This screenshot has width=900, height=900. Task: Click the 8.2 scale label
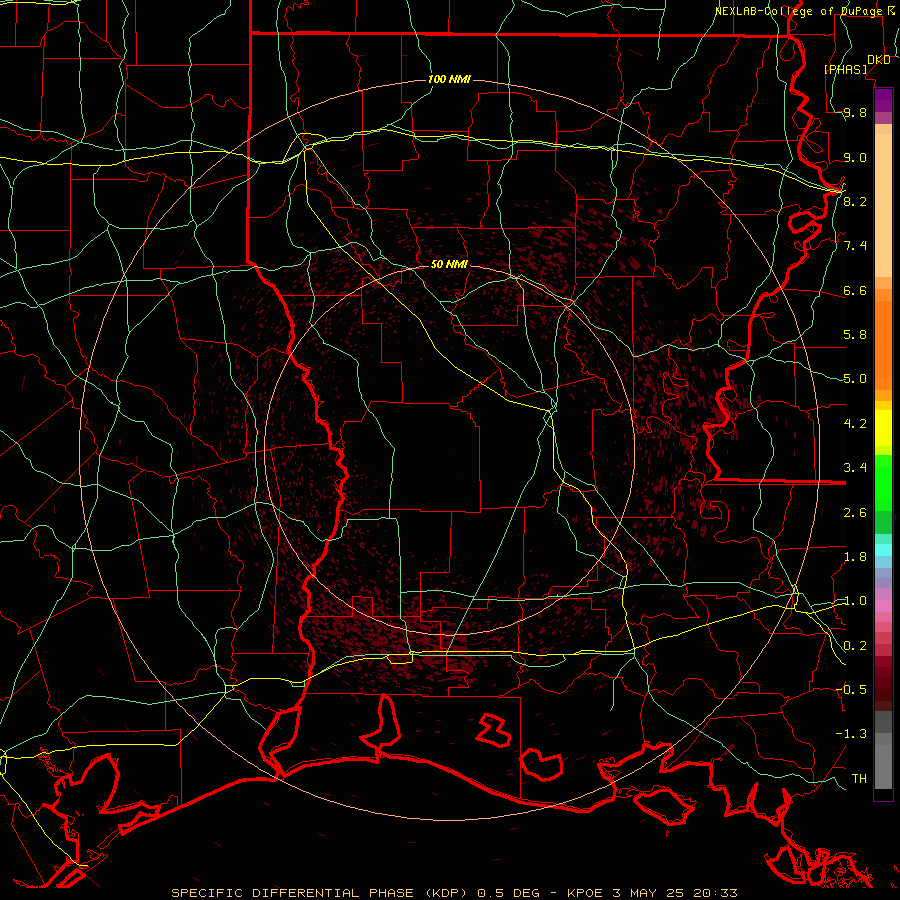click(x=855, y=201)
